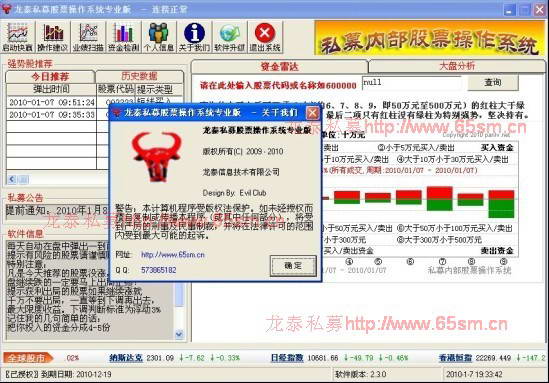Switch to the 今日推荐 tab
The width and height of the screenshot is (549, 383).
click(x=50, y=76)
